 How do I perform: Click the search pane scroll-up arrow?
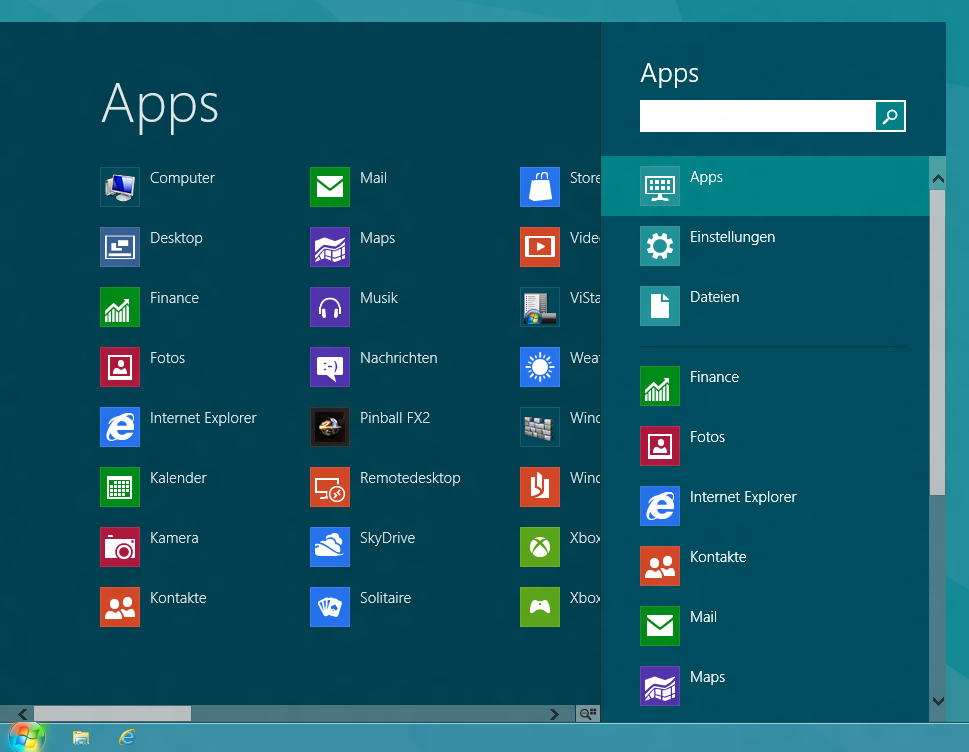pos(937,179)
